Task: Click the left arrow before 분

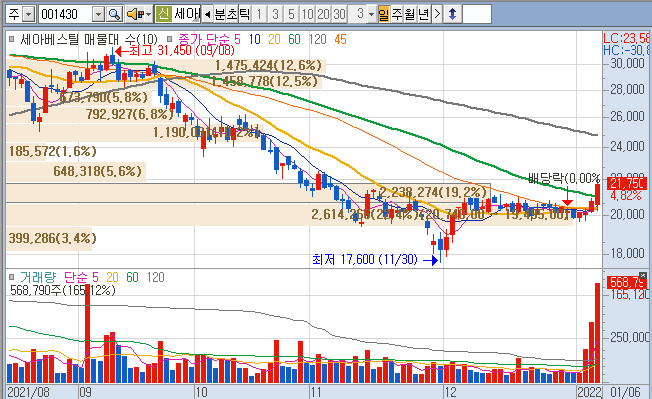Action: 207,15
